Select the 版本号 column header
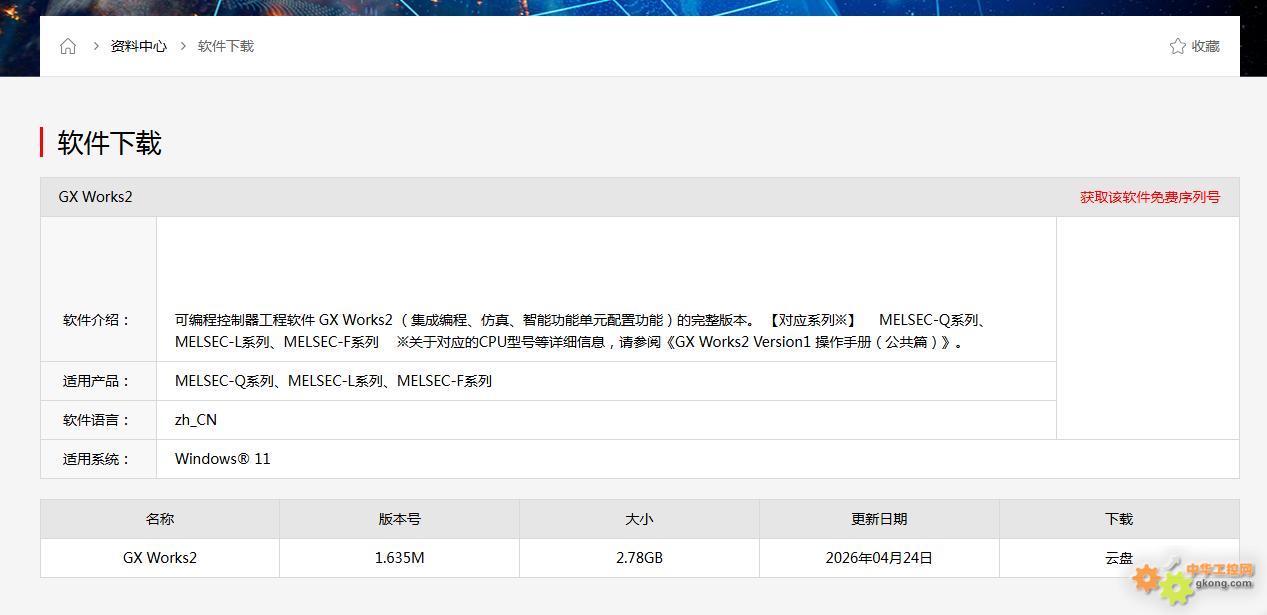 coord(399,519)
